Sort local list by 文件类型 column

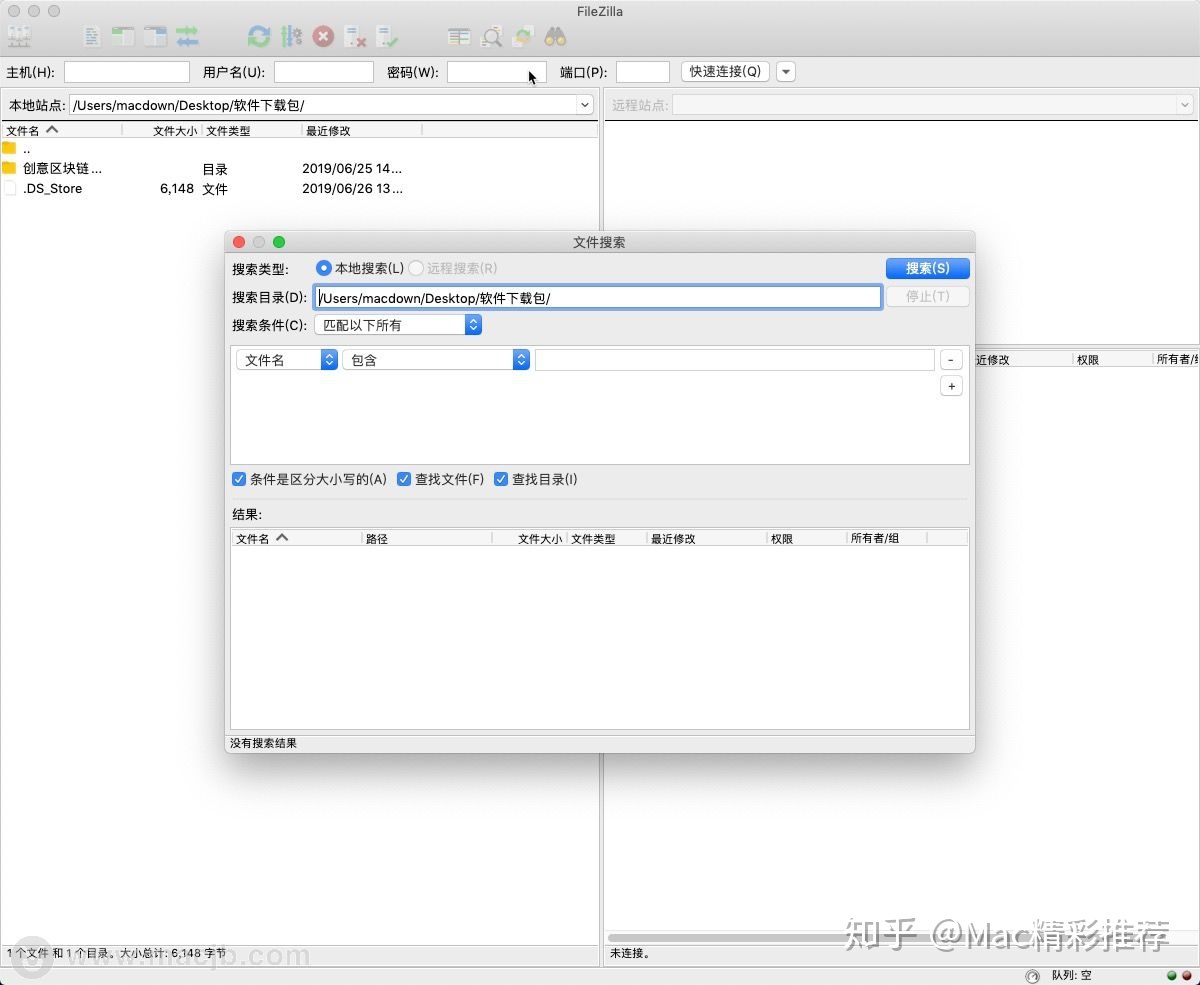click(251, 130)
